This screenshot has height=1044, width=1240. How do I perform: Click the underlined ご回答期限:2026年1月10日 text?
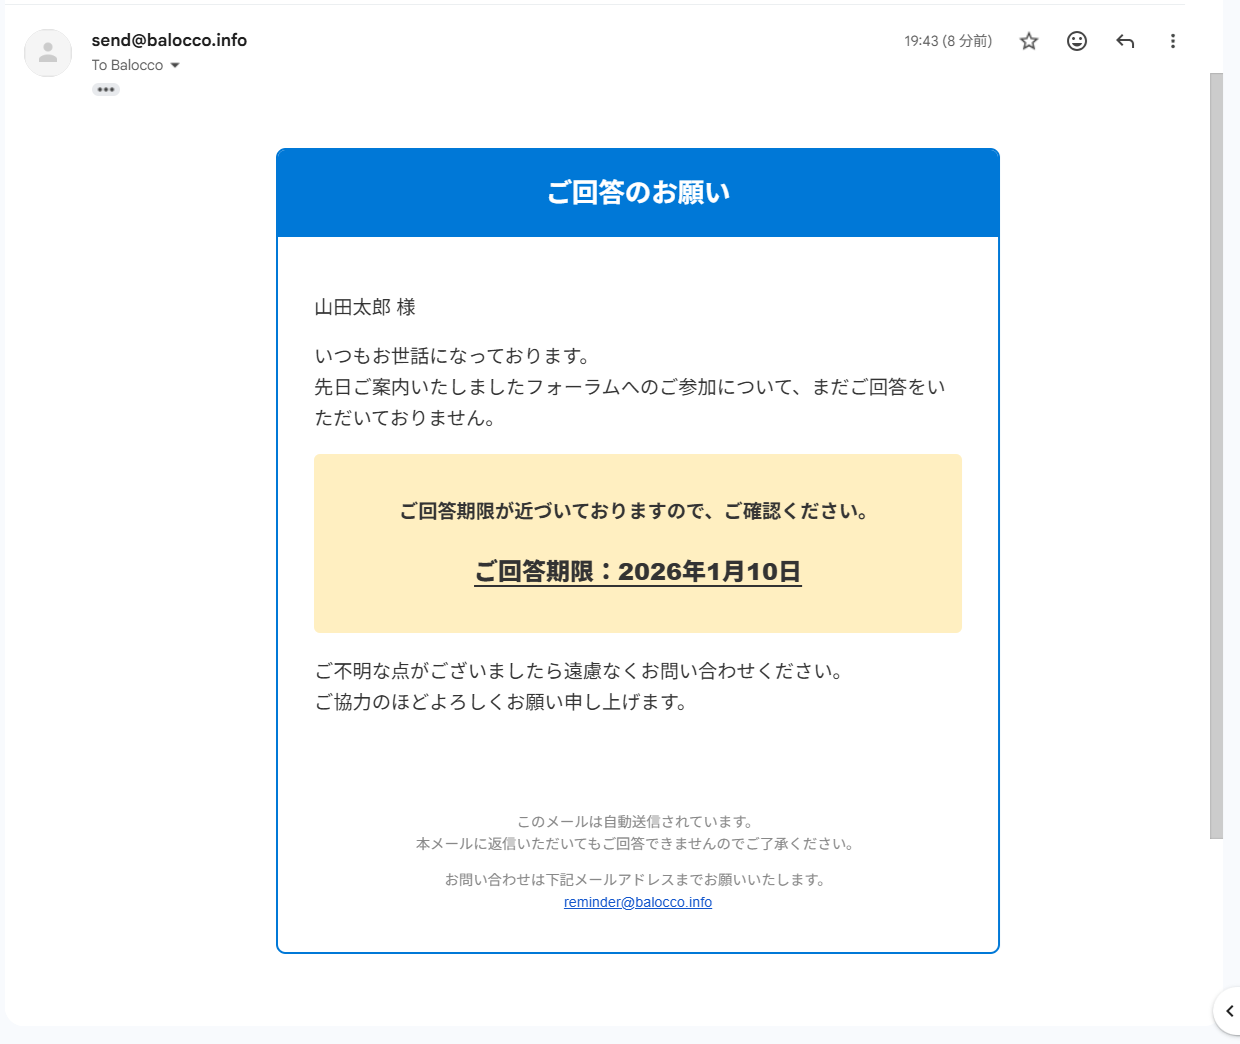637,571
